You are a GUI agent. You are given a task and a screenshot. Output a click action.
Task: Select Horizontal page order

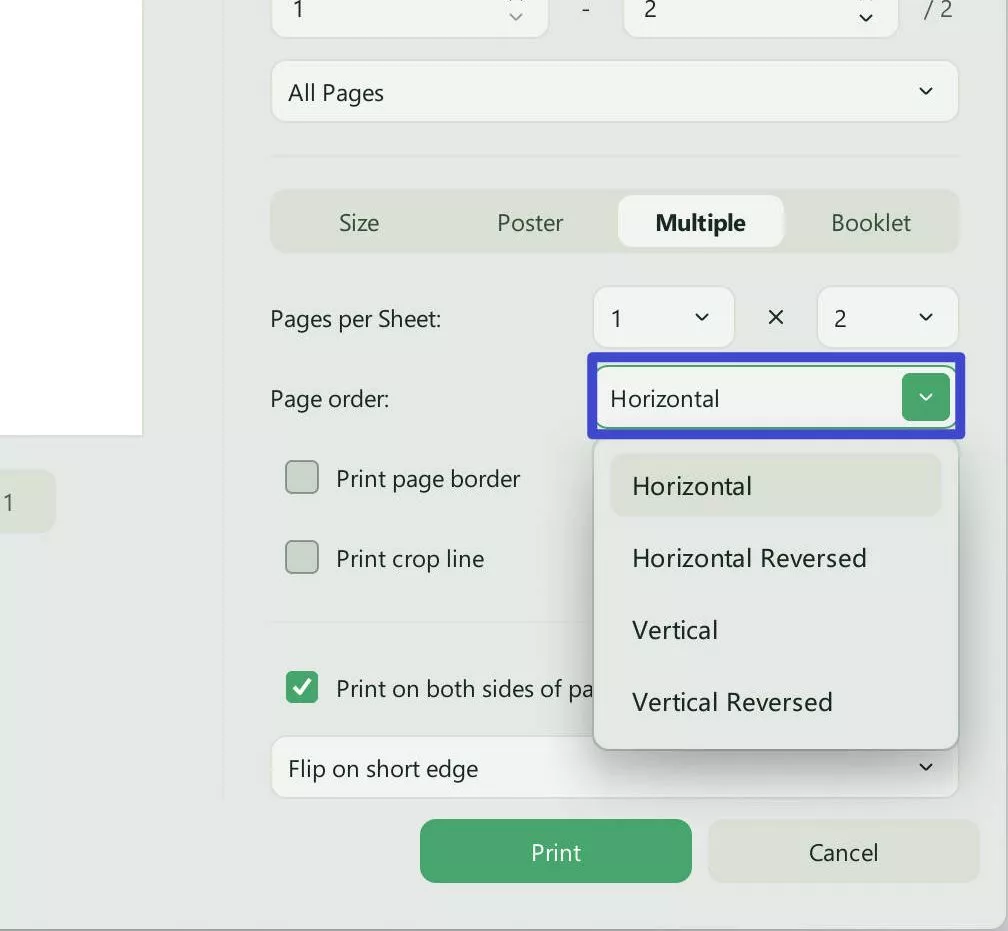(x=691, y=486)
